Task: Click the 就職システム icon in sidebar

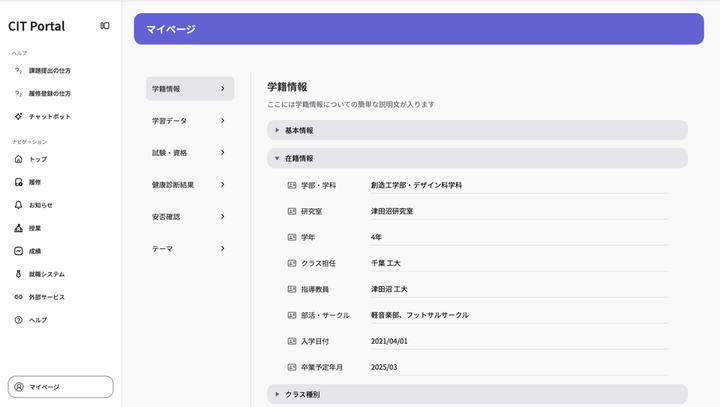Action: click(18, 274)
